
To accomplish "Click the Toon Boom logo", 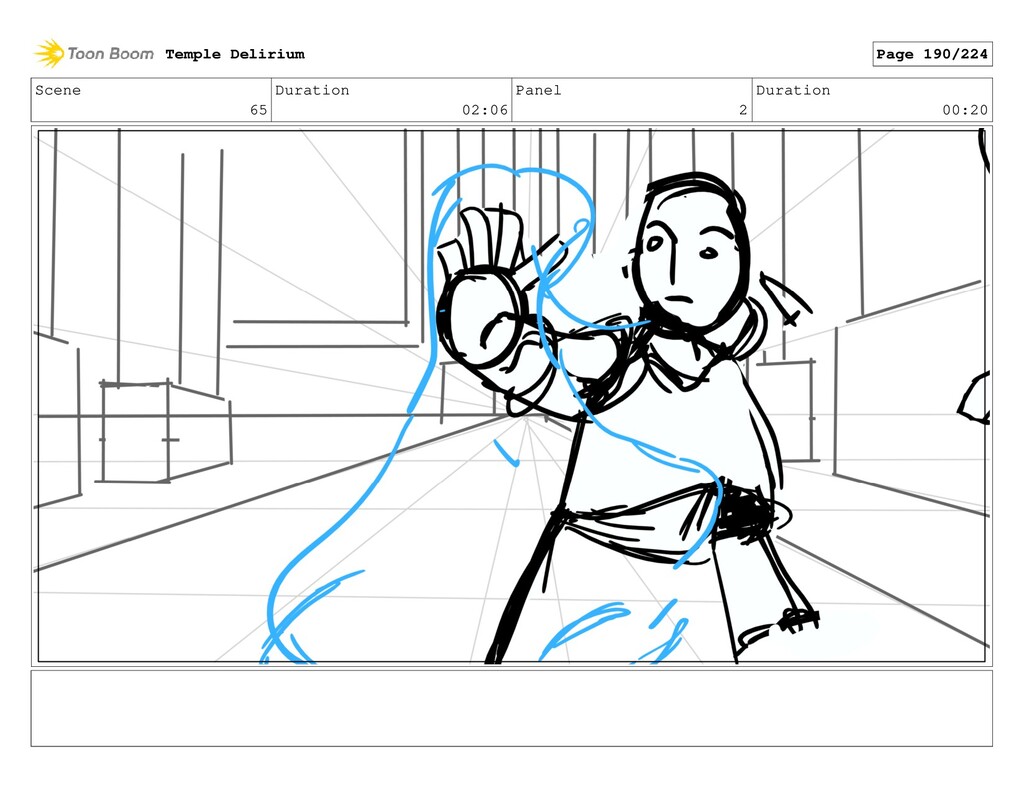I will pos(94,54).
